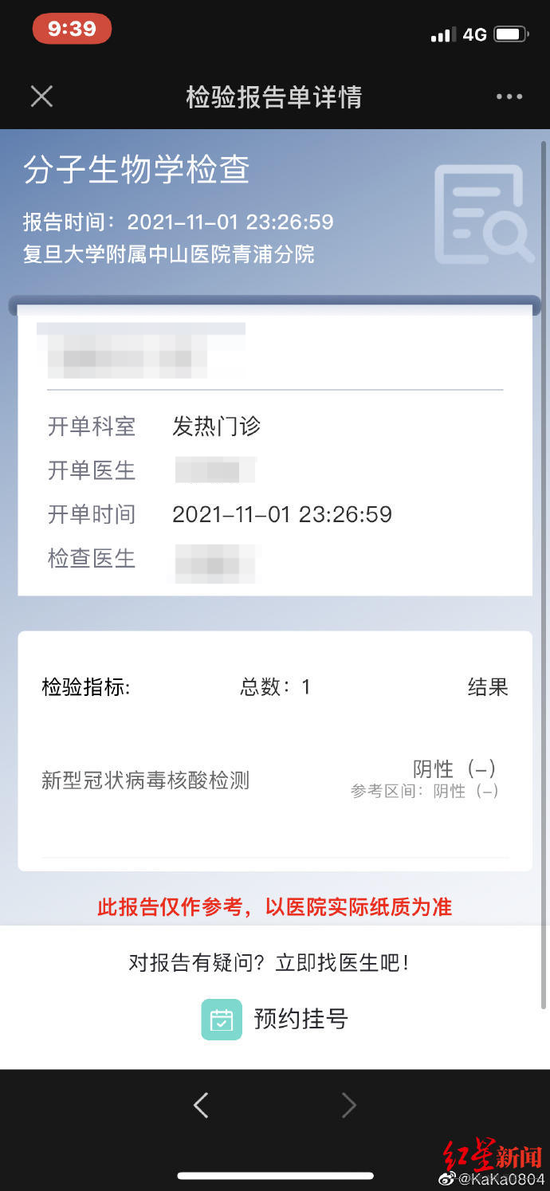The width and height of the screenshot is (550, 1191).
Task: Tap the red 9:39 time pill
Action: coord(71,29)
